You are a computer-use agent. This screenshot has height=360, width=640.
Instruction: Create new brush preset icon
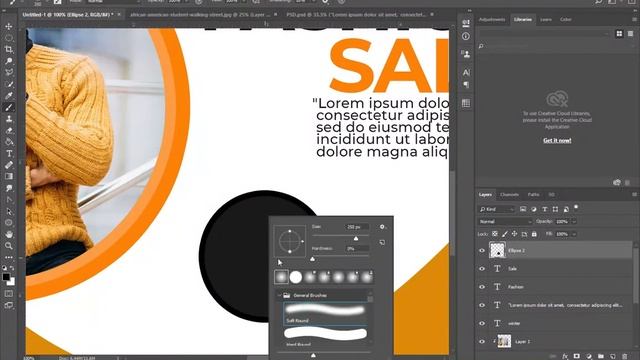[382, 242]
